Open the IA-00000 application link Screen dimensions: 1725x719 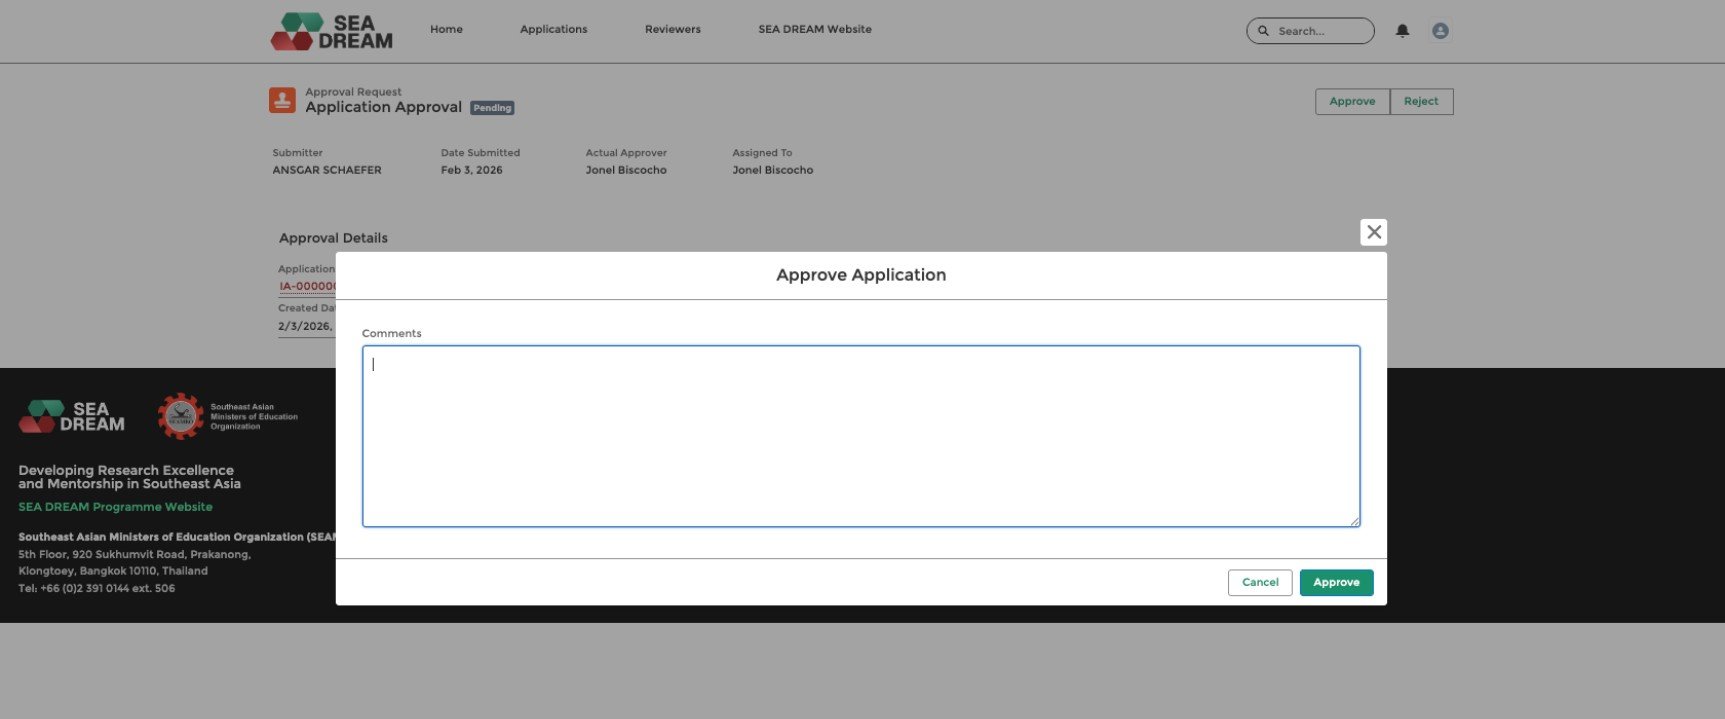click(307, 286)
